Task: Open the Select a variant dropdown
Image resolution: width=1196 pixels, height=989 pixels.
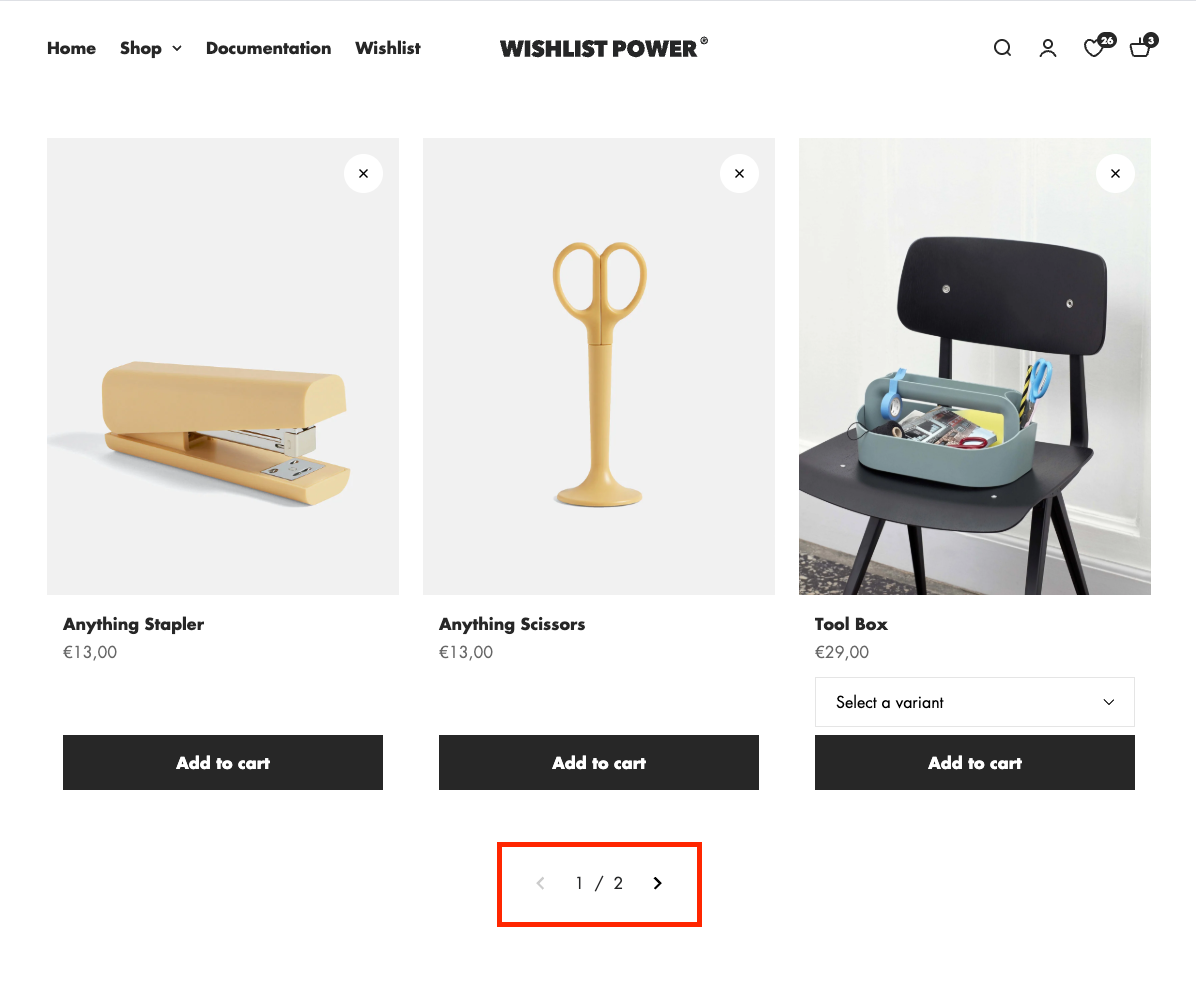Action: coord(974,702)
